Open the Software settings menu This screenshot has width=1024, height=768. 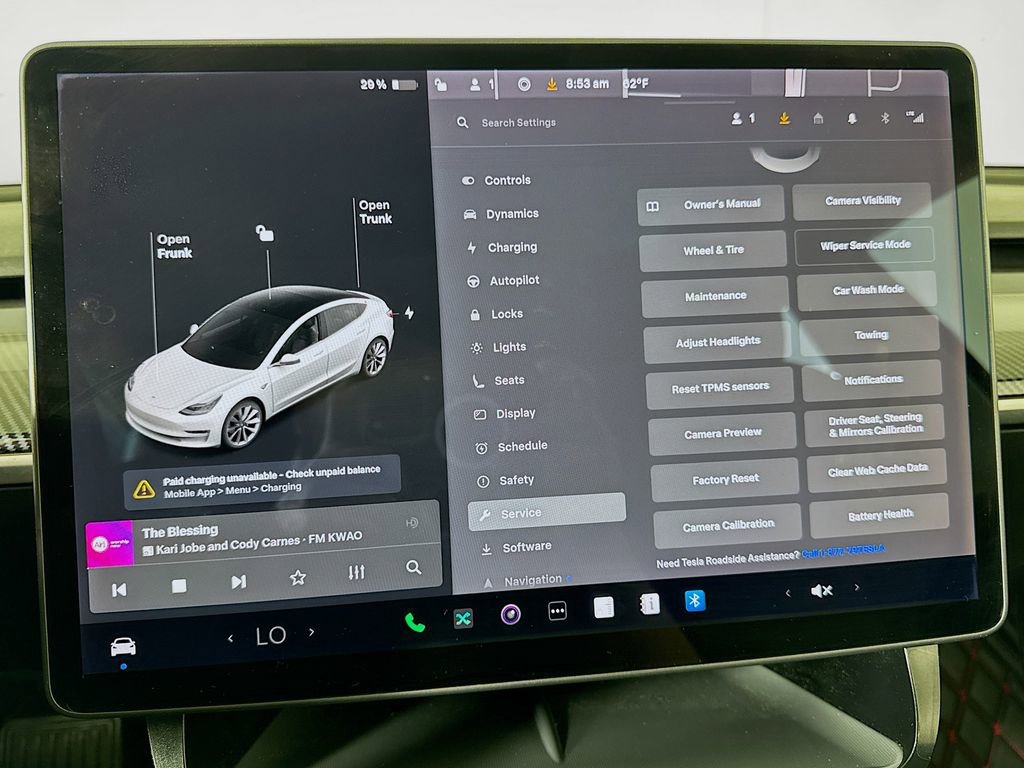click(x=516, y=547)
